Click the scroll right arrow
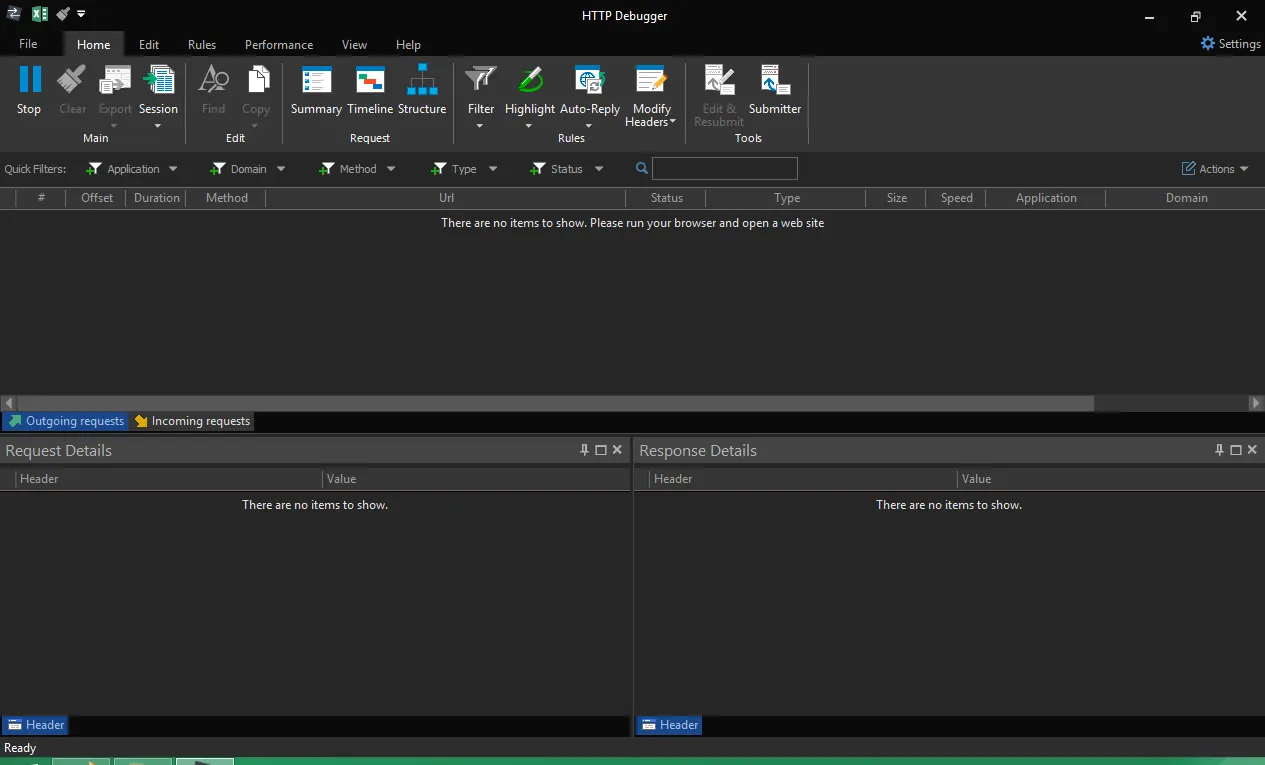 1257,403
